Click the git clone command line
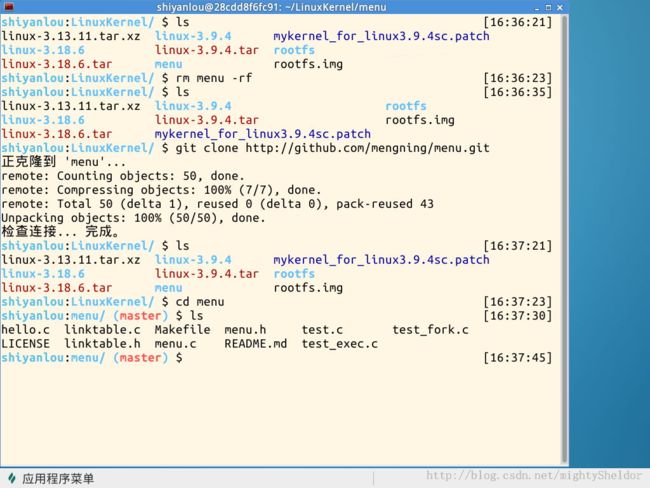The width and height of the screenshot is (650, 488). [x=245, y=148]
